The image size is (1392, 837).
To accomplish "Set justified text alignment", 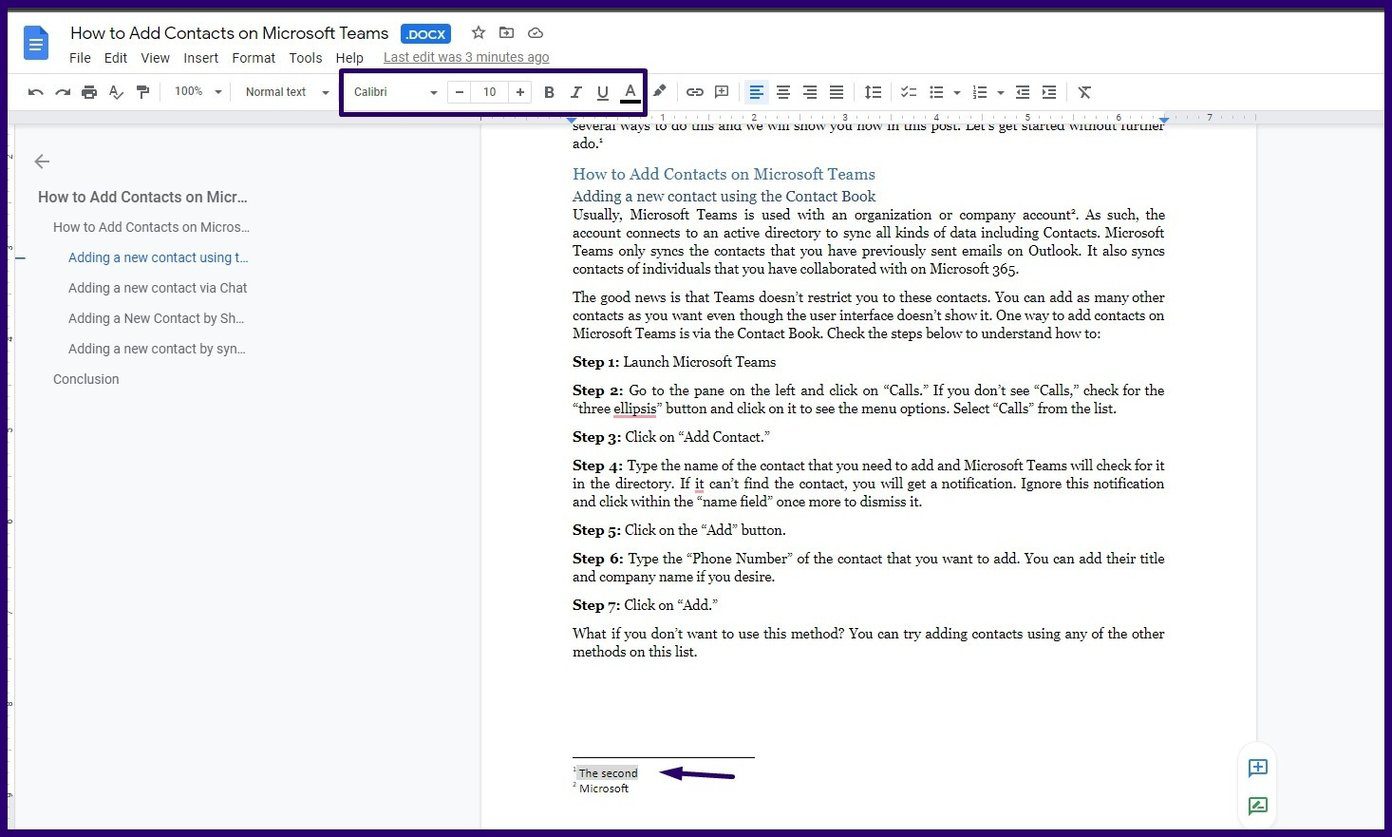I will (x=836, y=92).
